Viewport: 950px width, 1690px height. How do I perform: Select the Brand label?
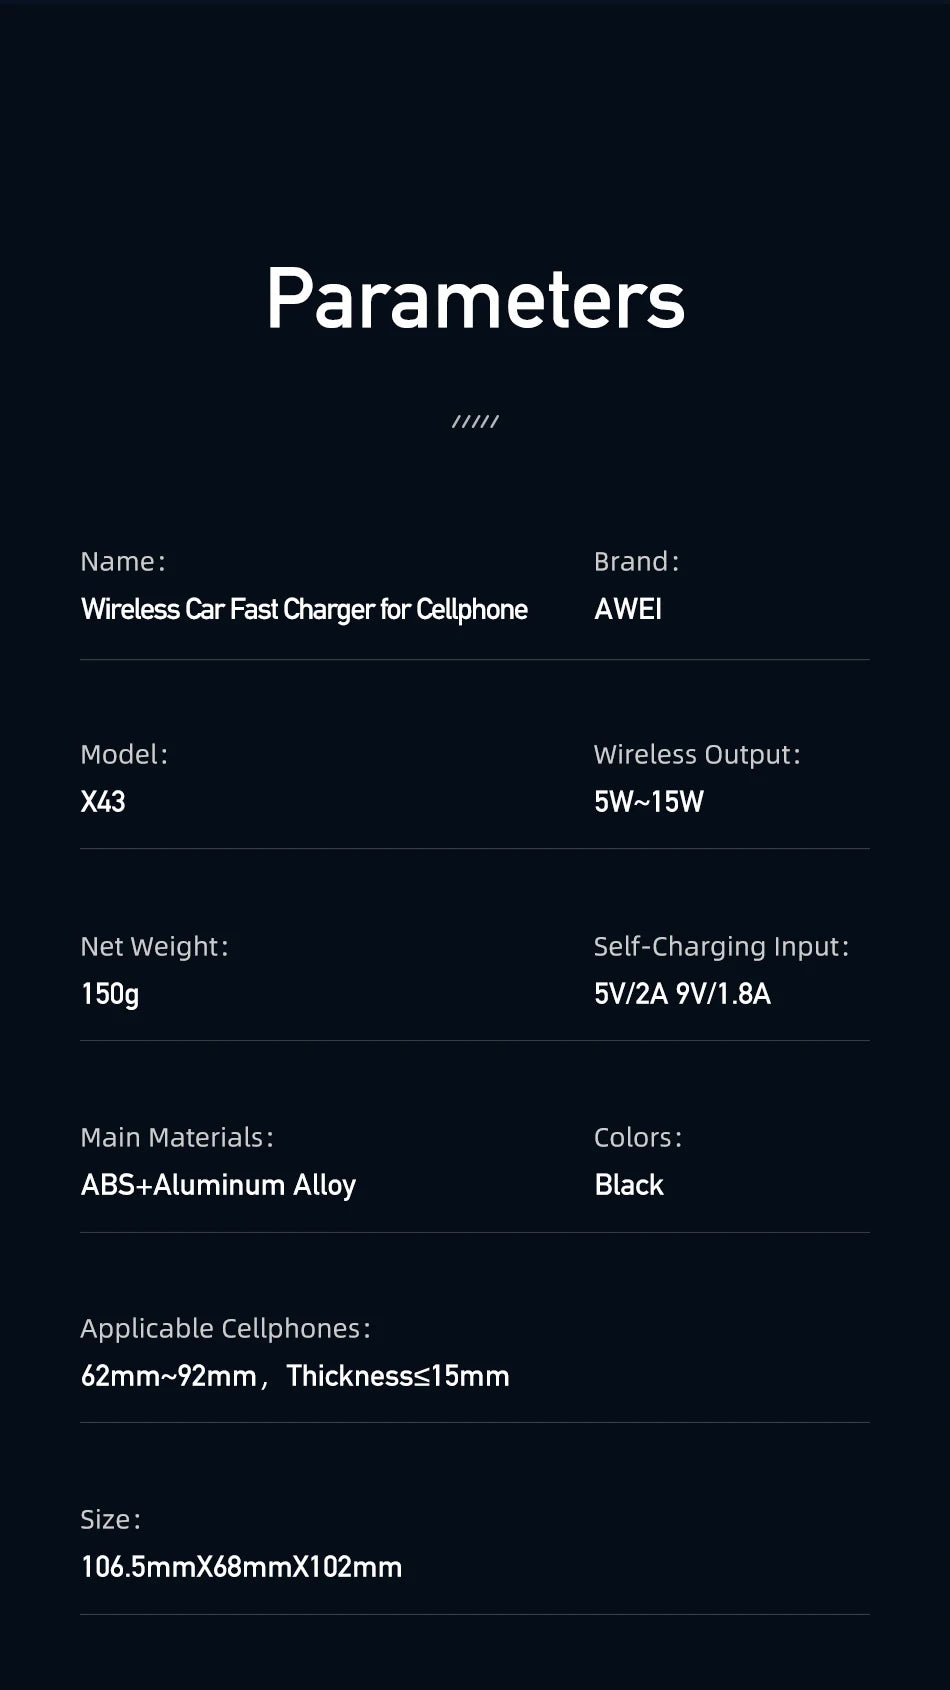coord(636,562)
